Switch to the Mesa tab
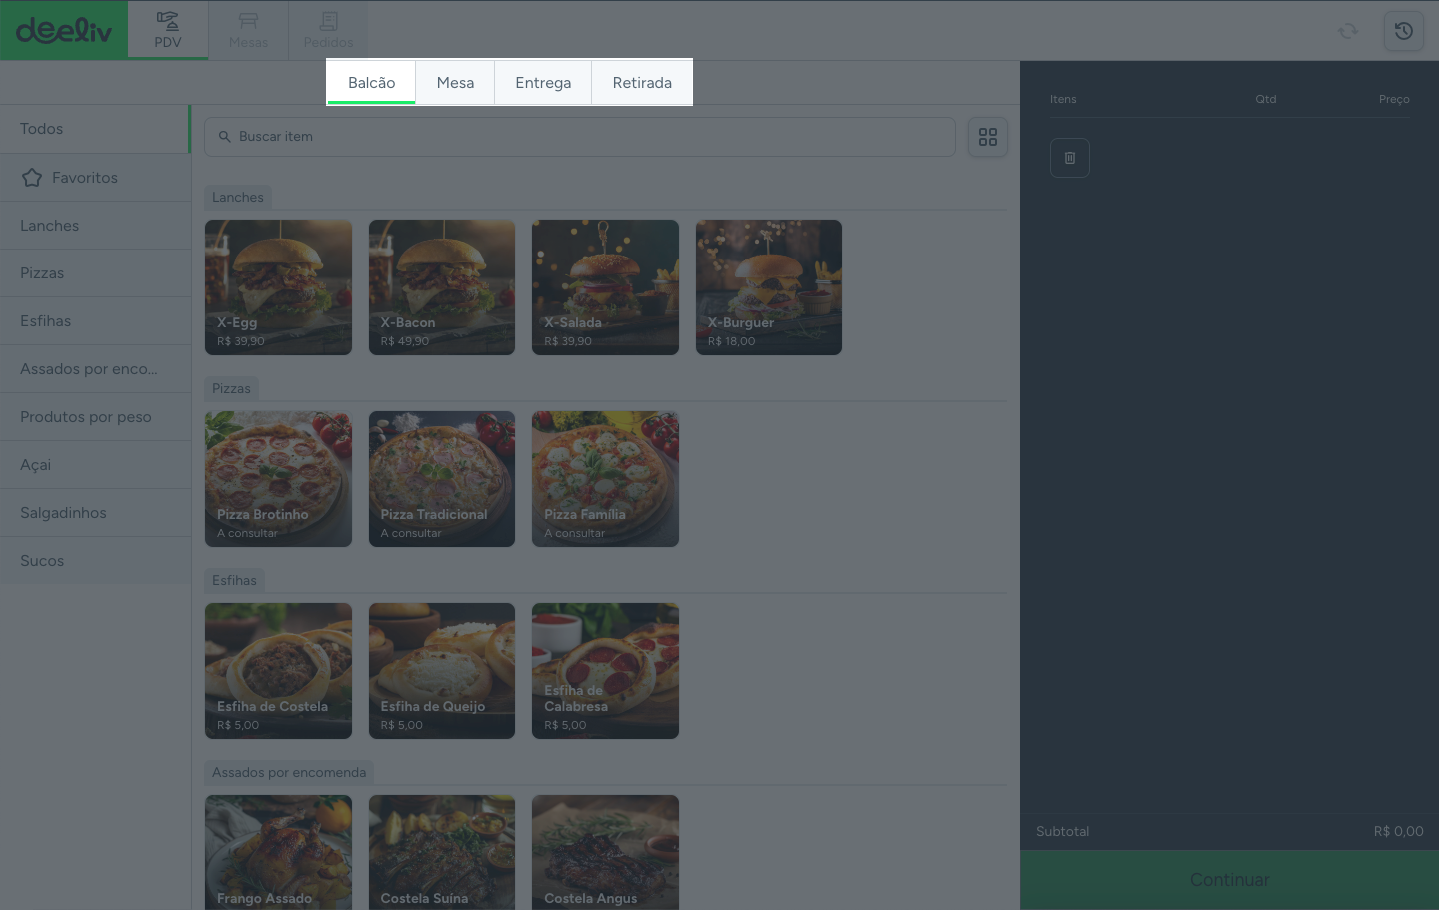The height and width of the screenshot is (910, 1439). (x=455, y=83)
